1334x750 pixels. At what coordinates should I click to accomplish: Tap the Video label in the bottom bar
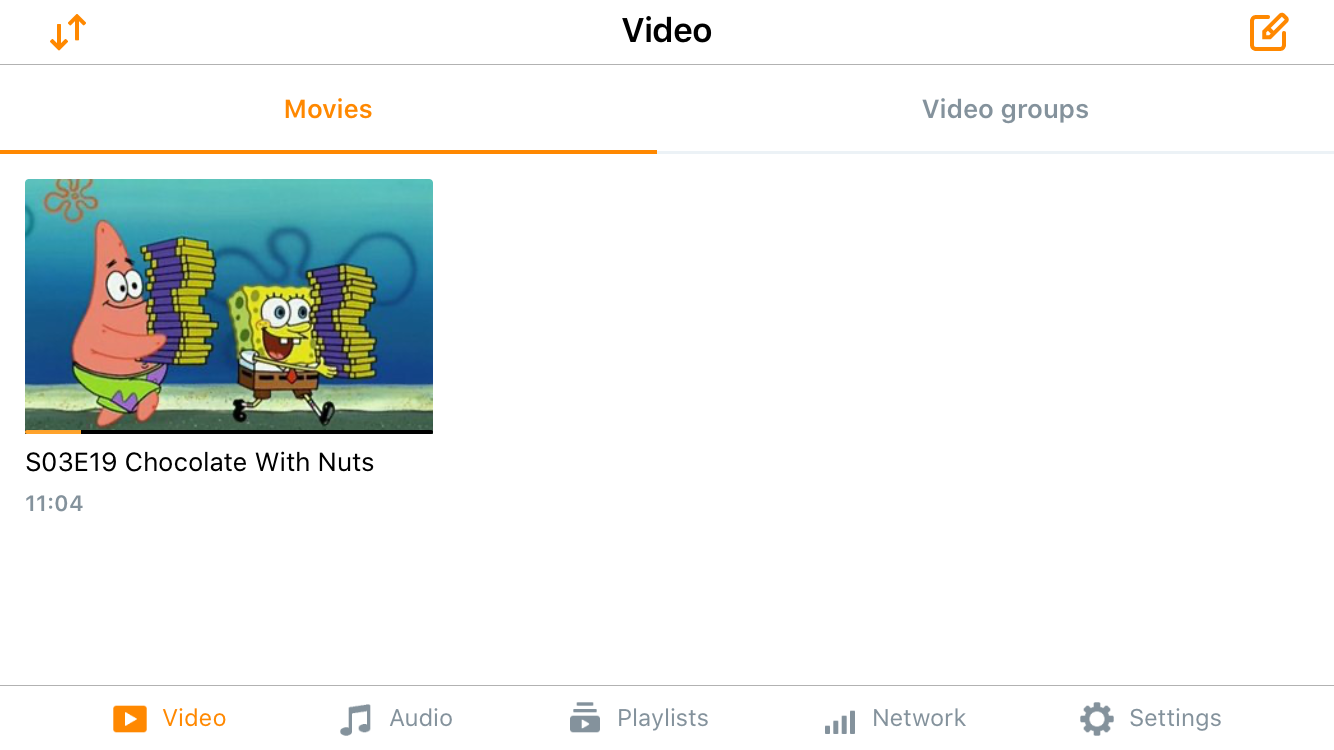tap(194, 718)
